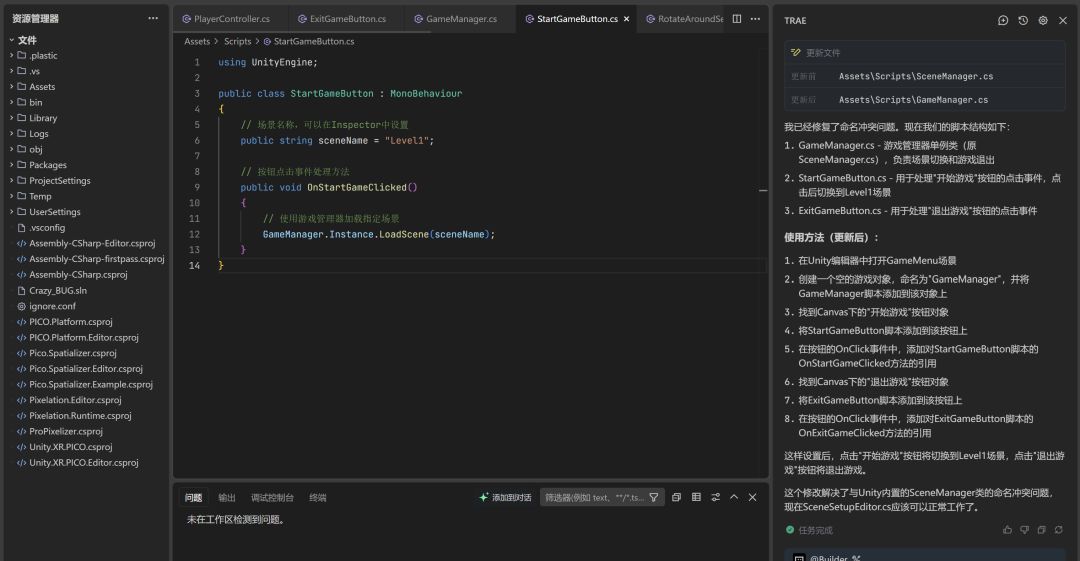Collapse all items in Problems panel
The width and height of the screenshot is (1080, 561).
point(677,497)
